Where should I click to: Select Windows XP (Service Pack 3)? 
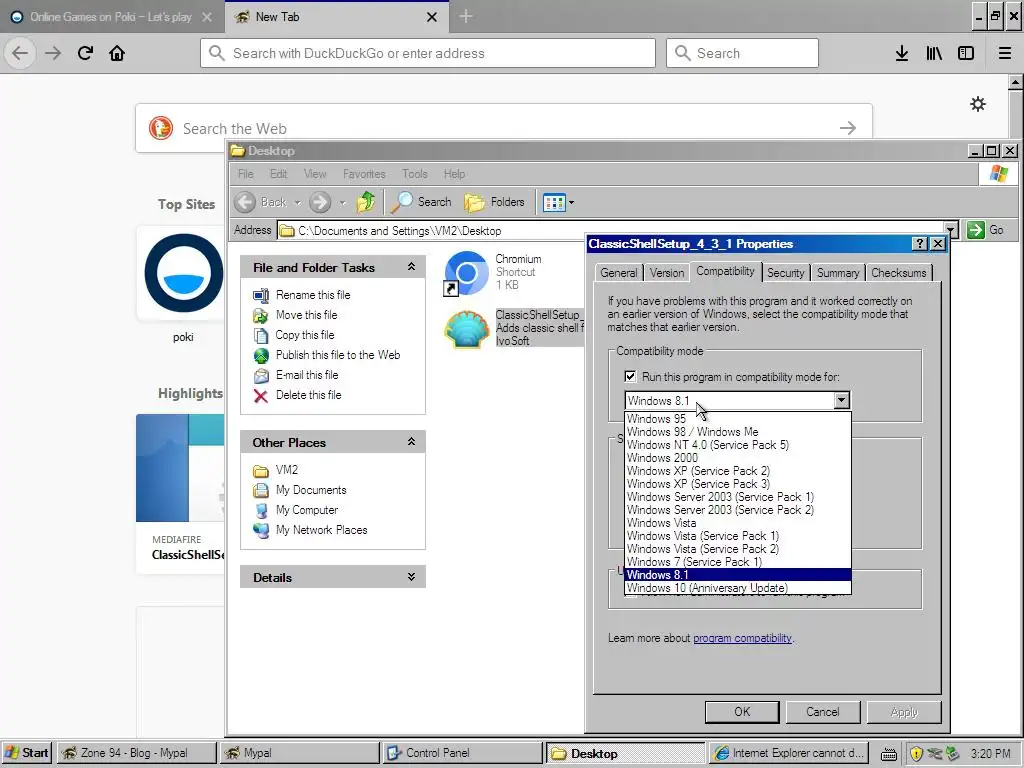click(x=738, y=484)
